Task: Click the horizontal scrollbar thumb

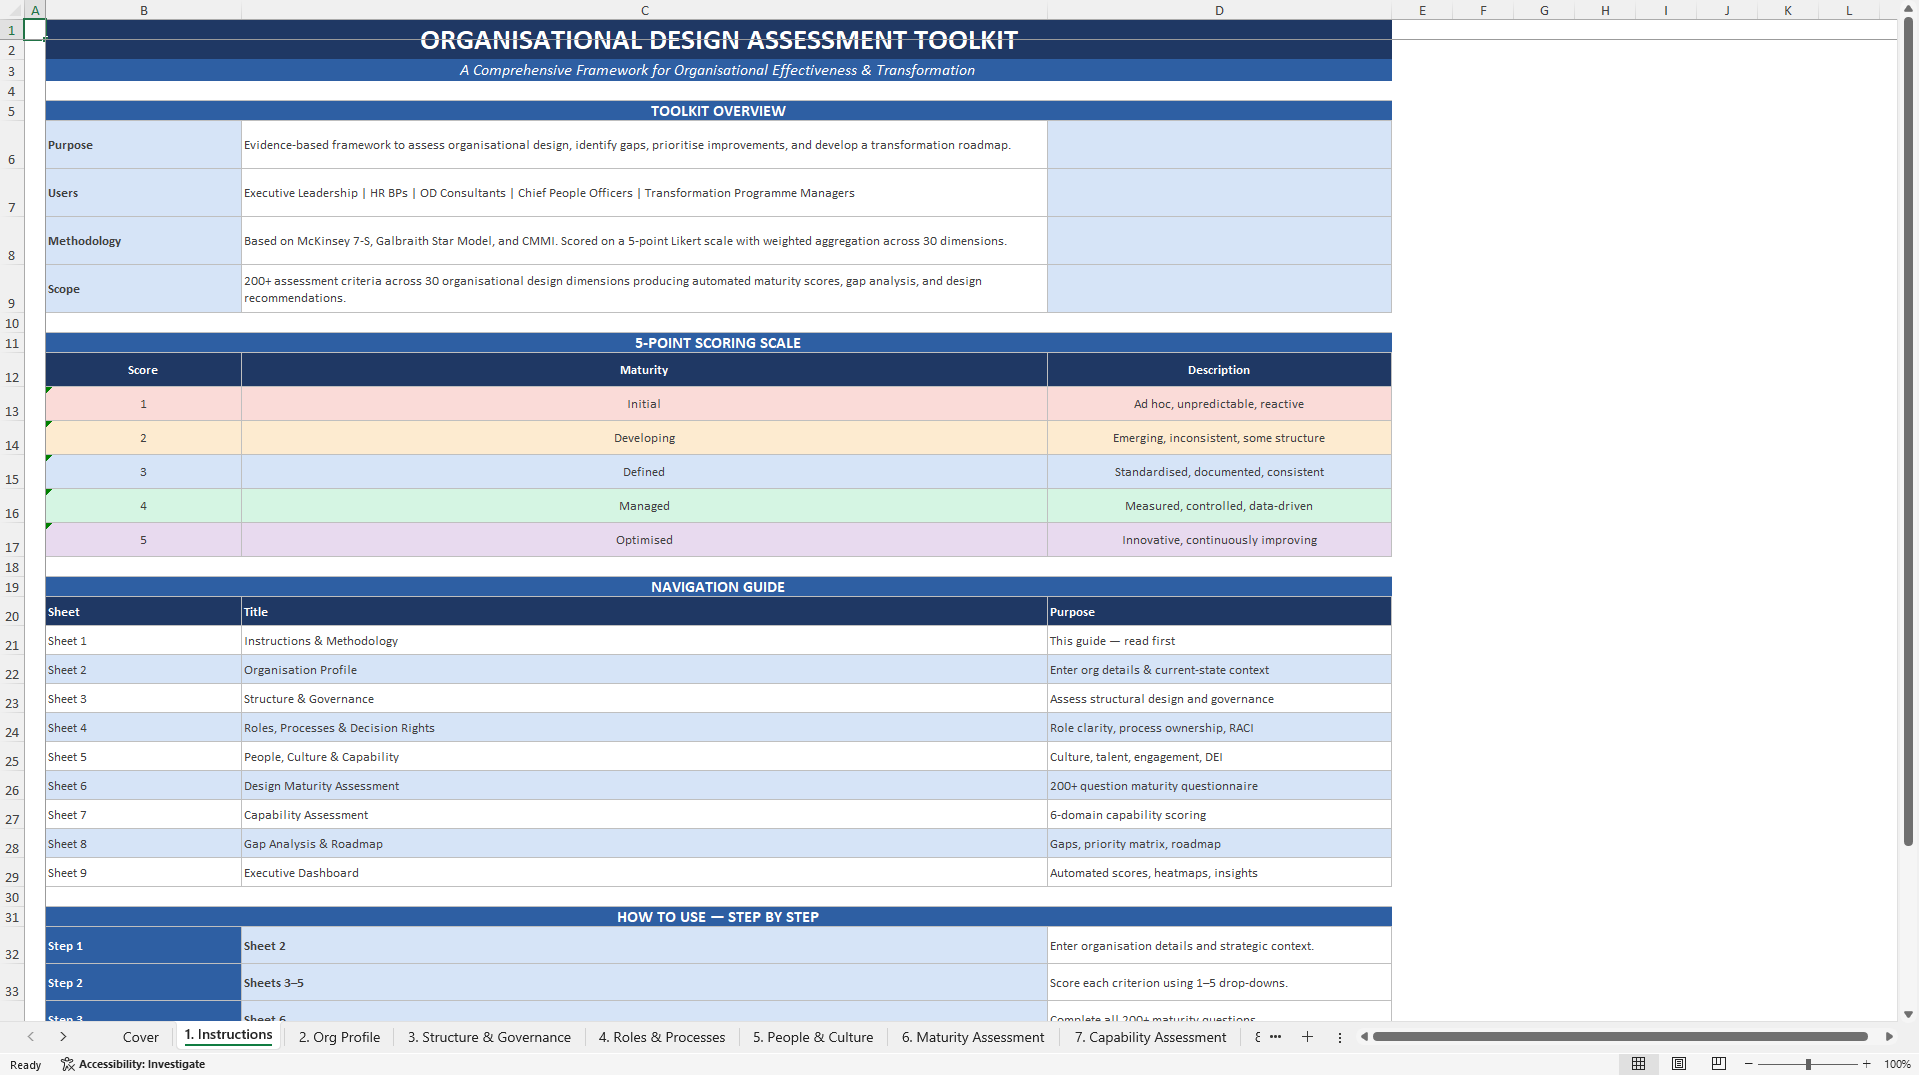Action: coord(1620,1037)
